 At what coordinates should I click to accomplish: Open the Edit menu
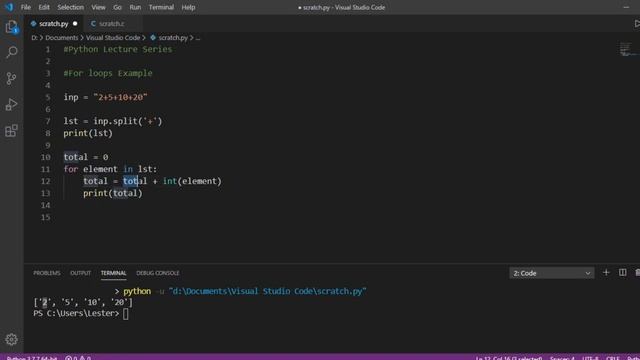click(44, 7)
